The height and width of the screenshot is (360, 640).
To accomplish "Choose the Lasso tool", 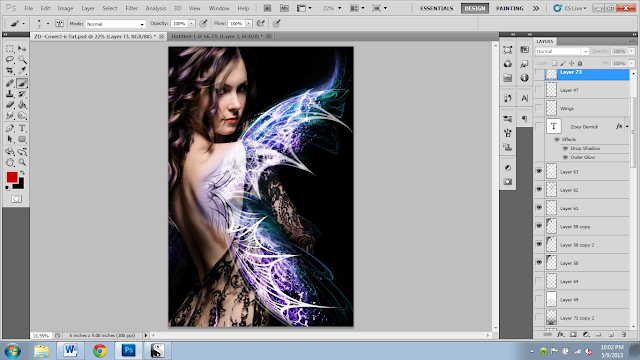I will pos(10,60).
